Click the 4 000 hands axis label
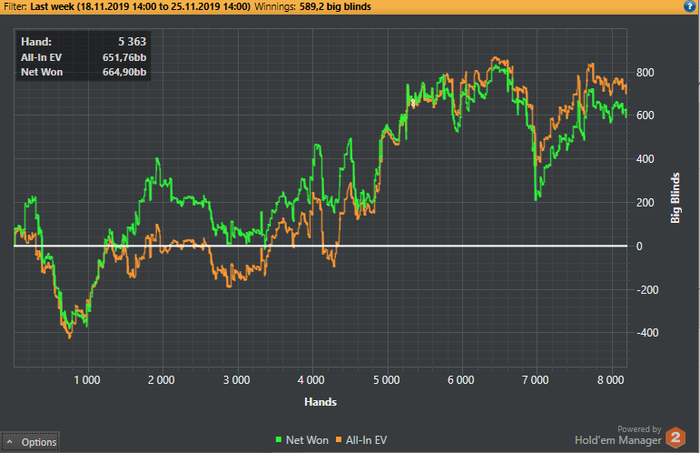Image resolution: width=700 pixels, height=453 pixels. click(x=311, y=380)
